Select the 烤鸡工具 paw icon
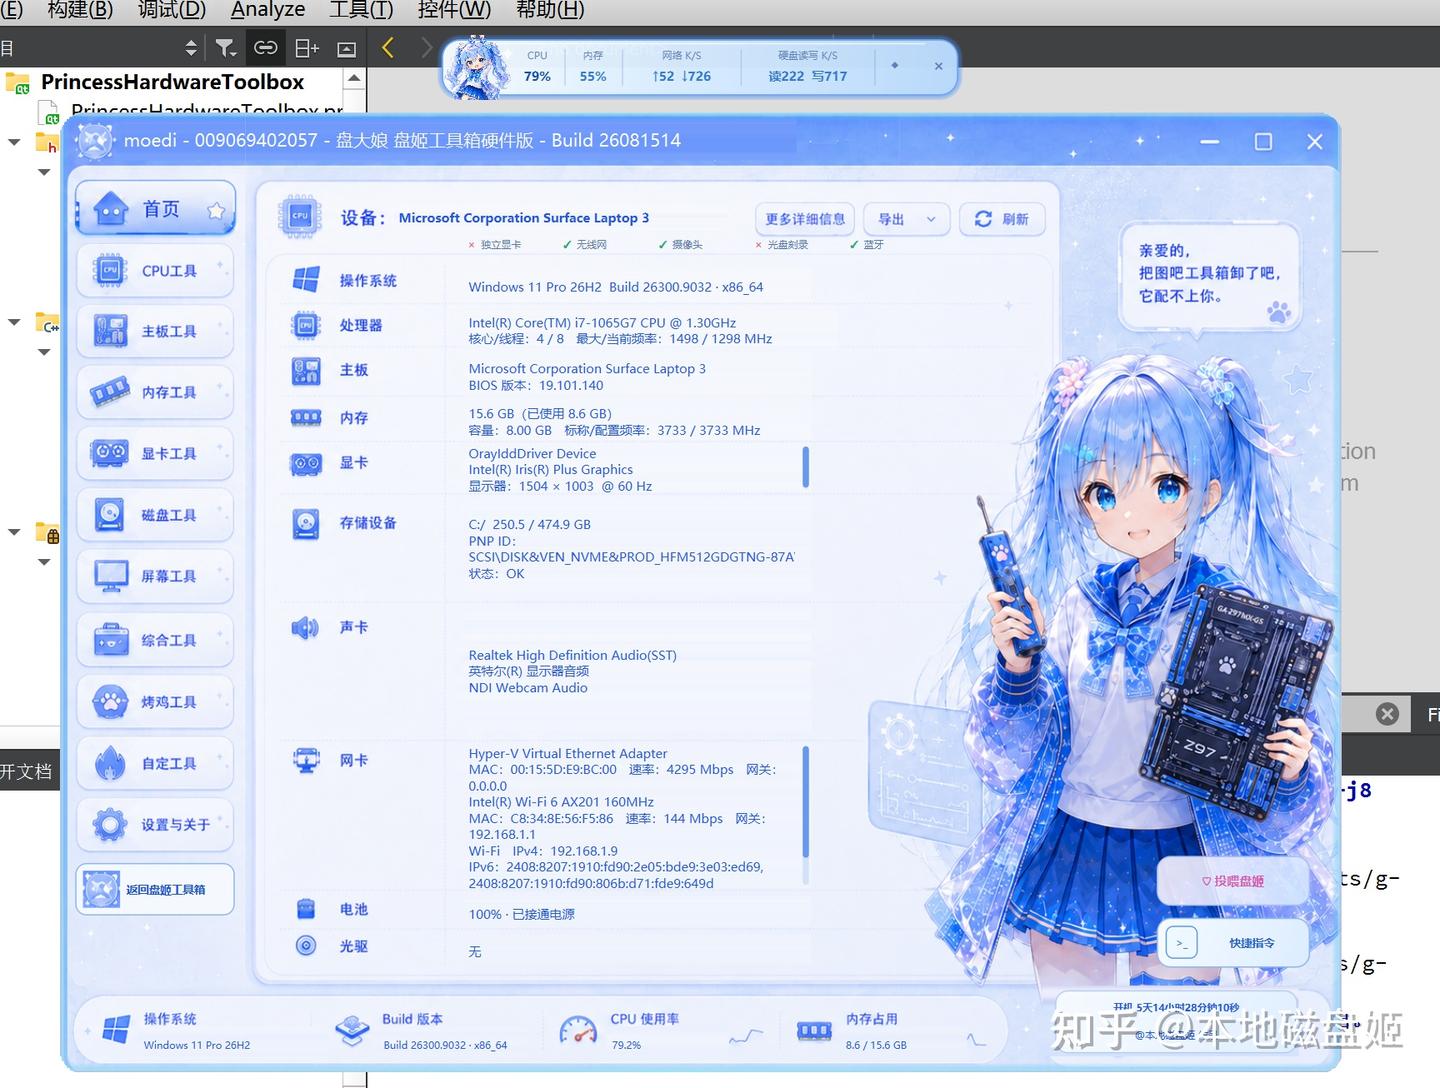Screen dimensions: 1440x1088 [x=110, y=701]
